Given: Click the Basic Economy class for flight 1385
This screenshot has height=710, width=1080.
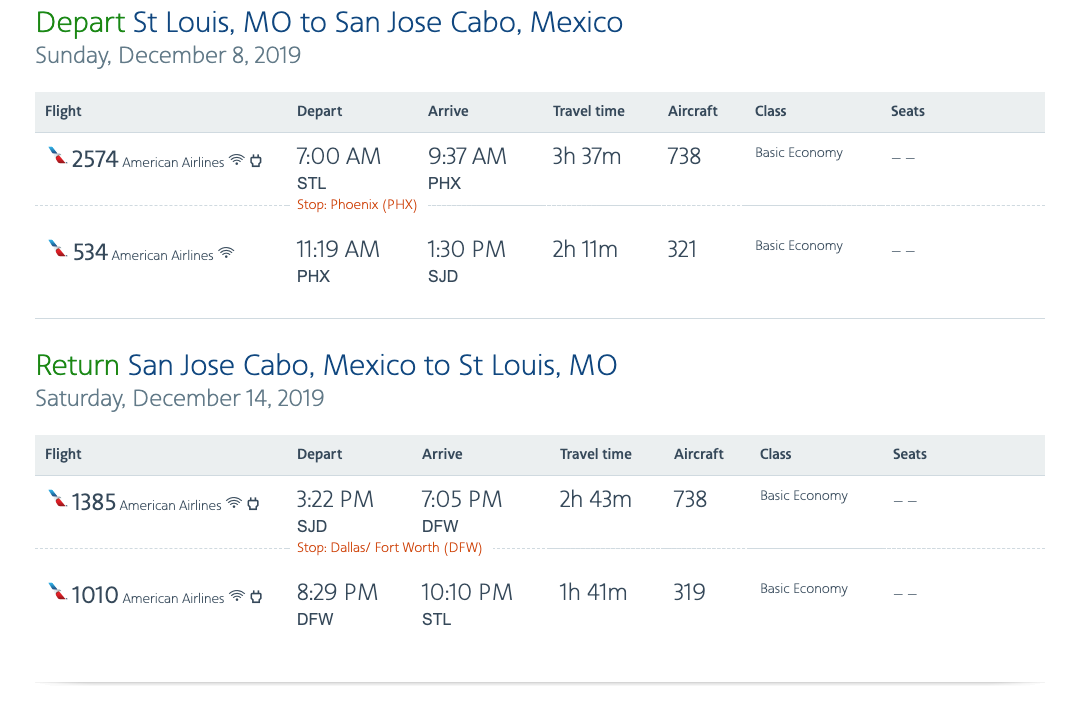Looking at the screenshot, I should pos(804,496).
